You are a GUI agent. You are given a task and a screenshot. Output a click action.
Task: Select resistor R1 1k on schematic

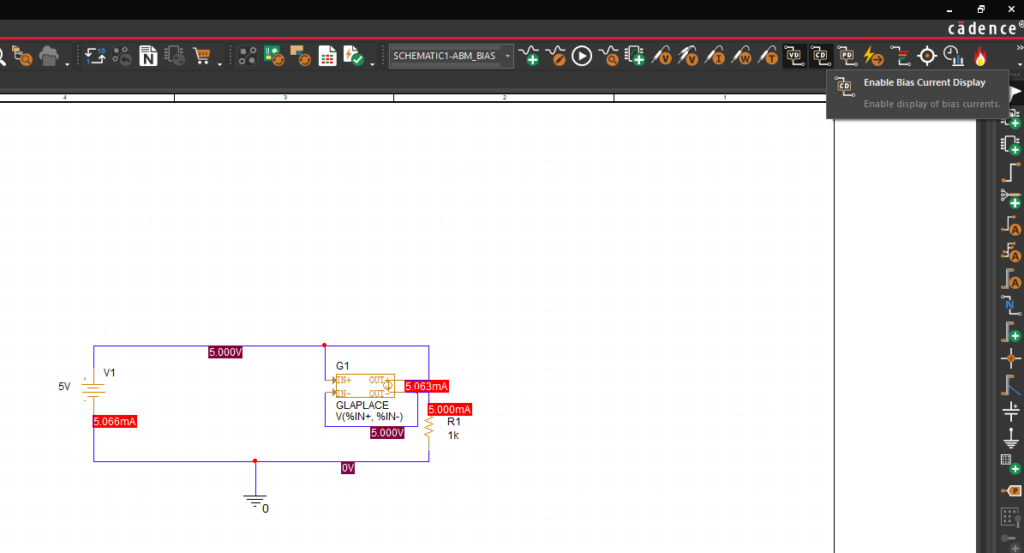click(x=429, y=428)
